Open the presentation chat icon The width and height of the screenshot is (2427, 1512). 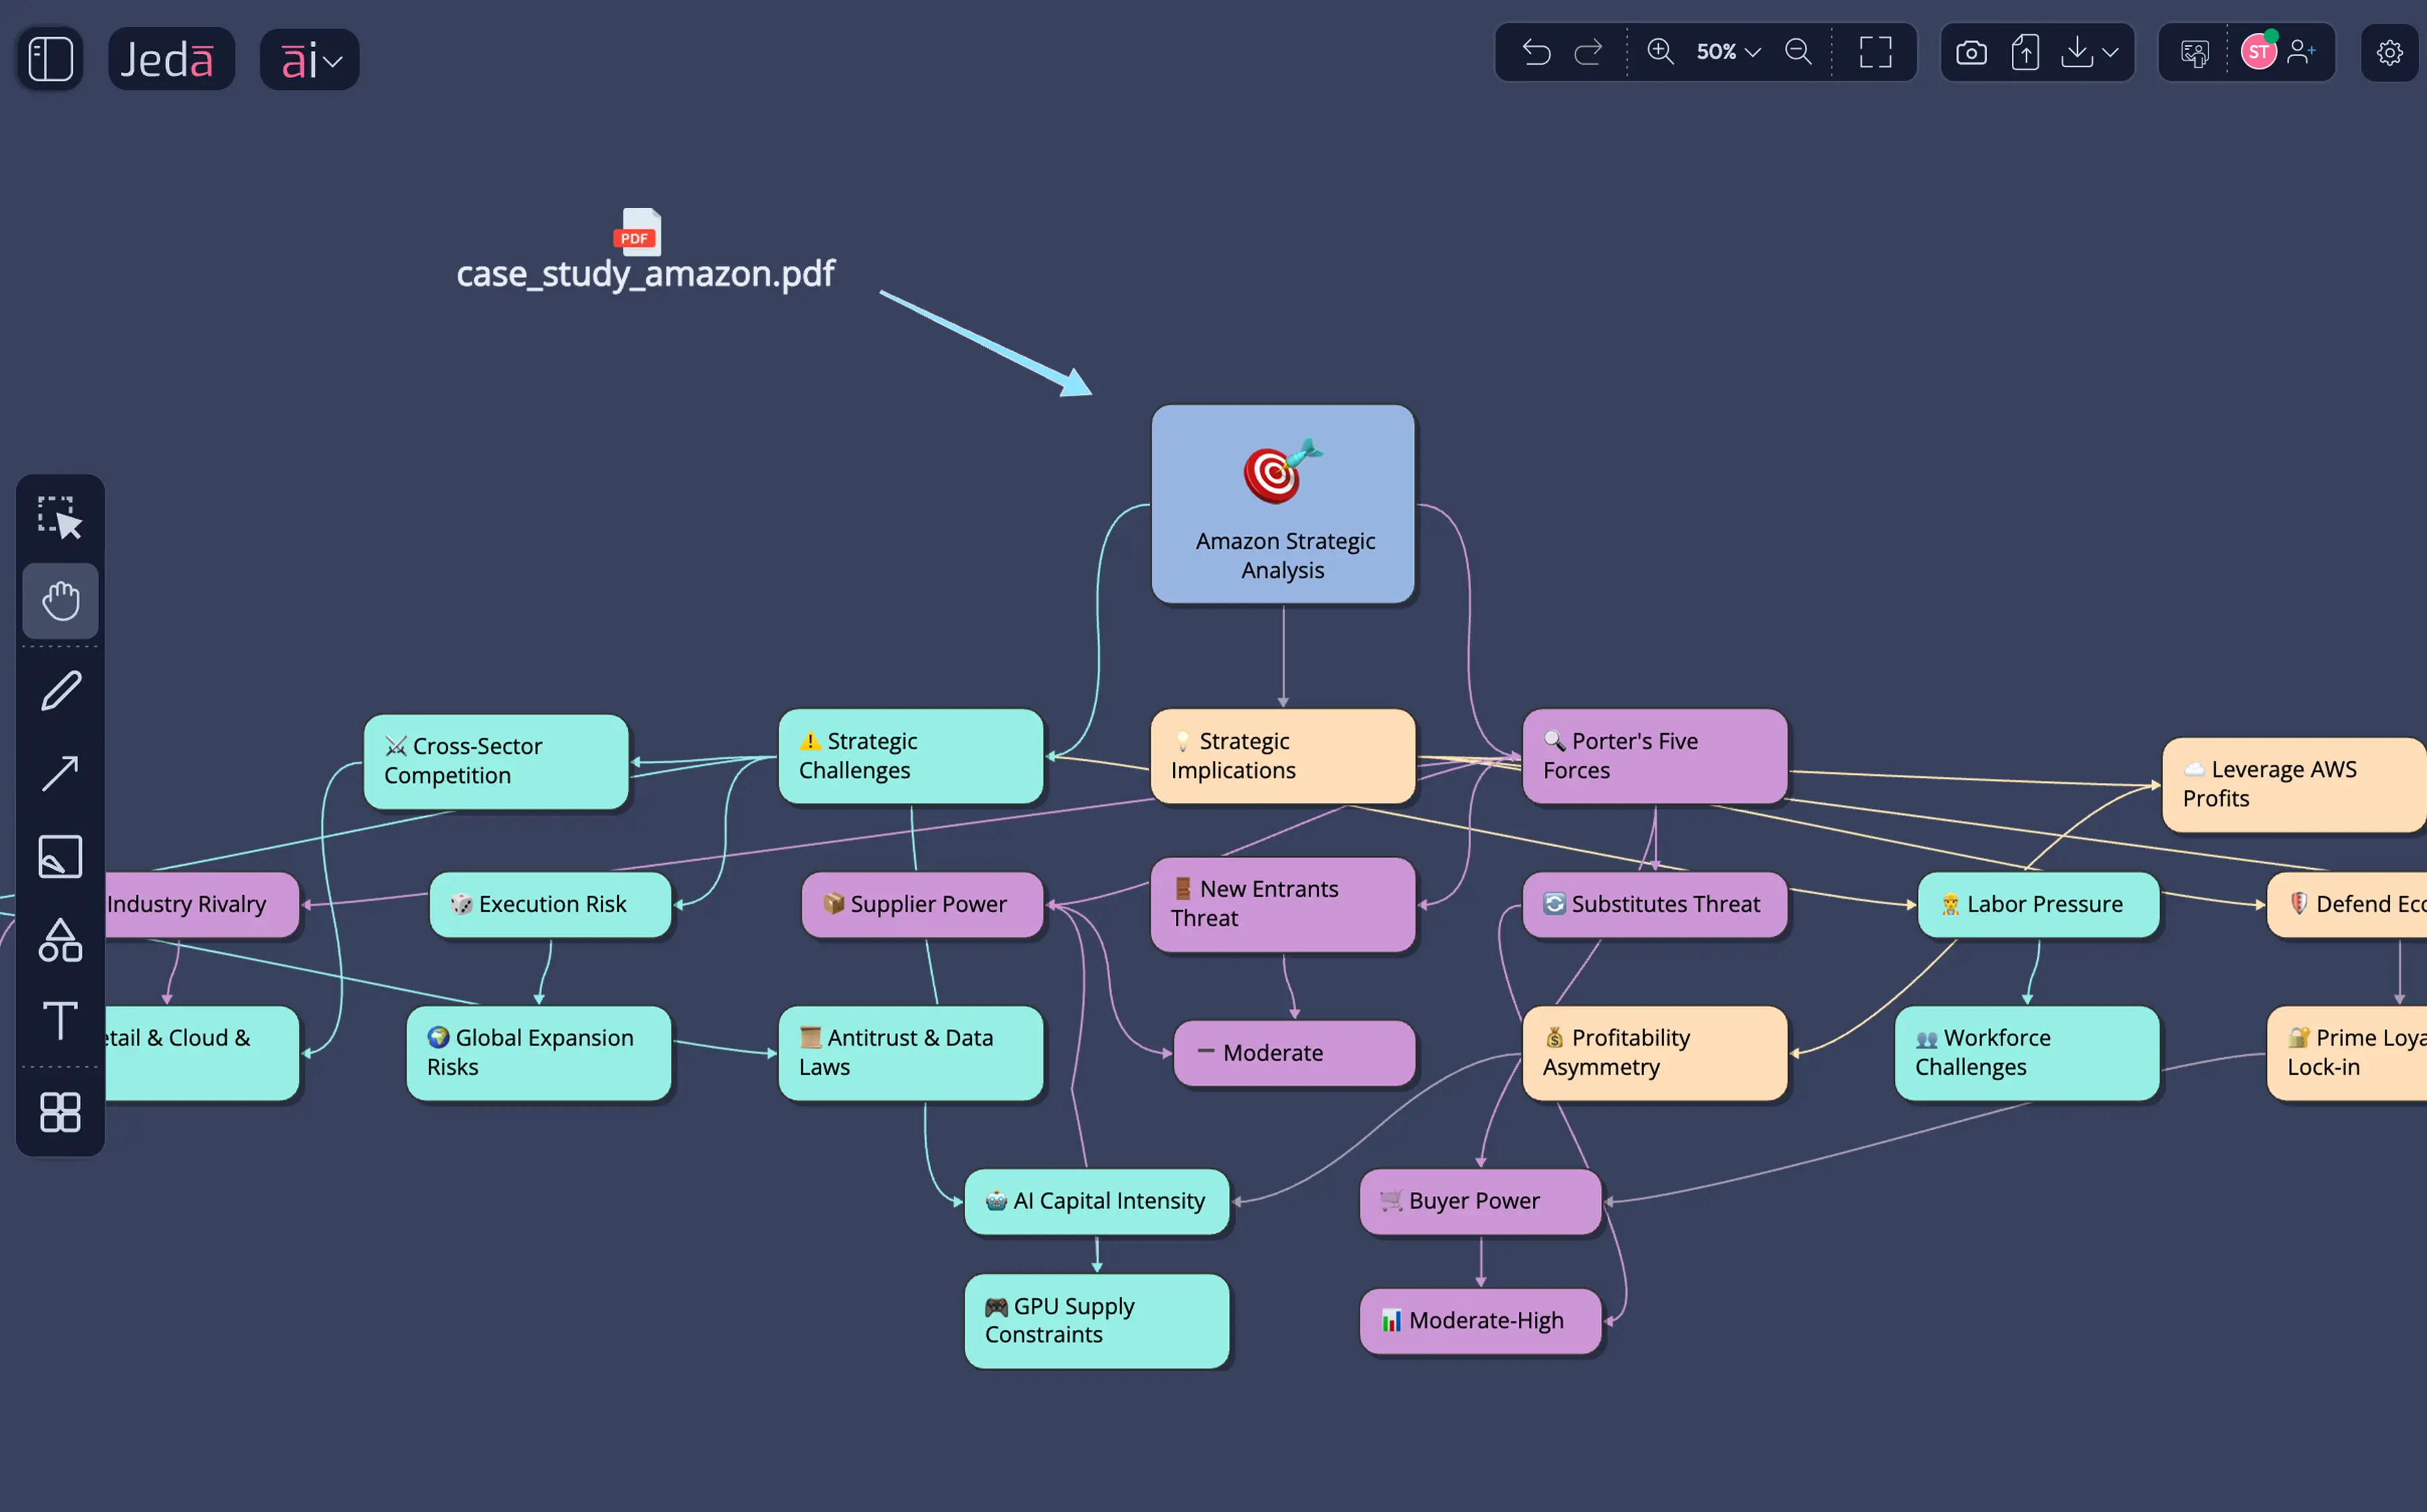click(x=2194, y=52)
